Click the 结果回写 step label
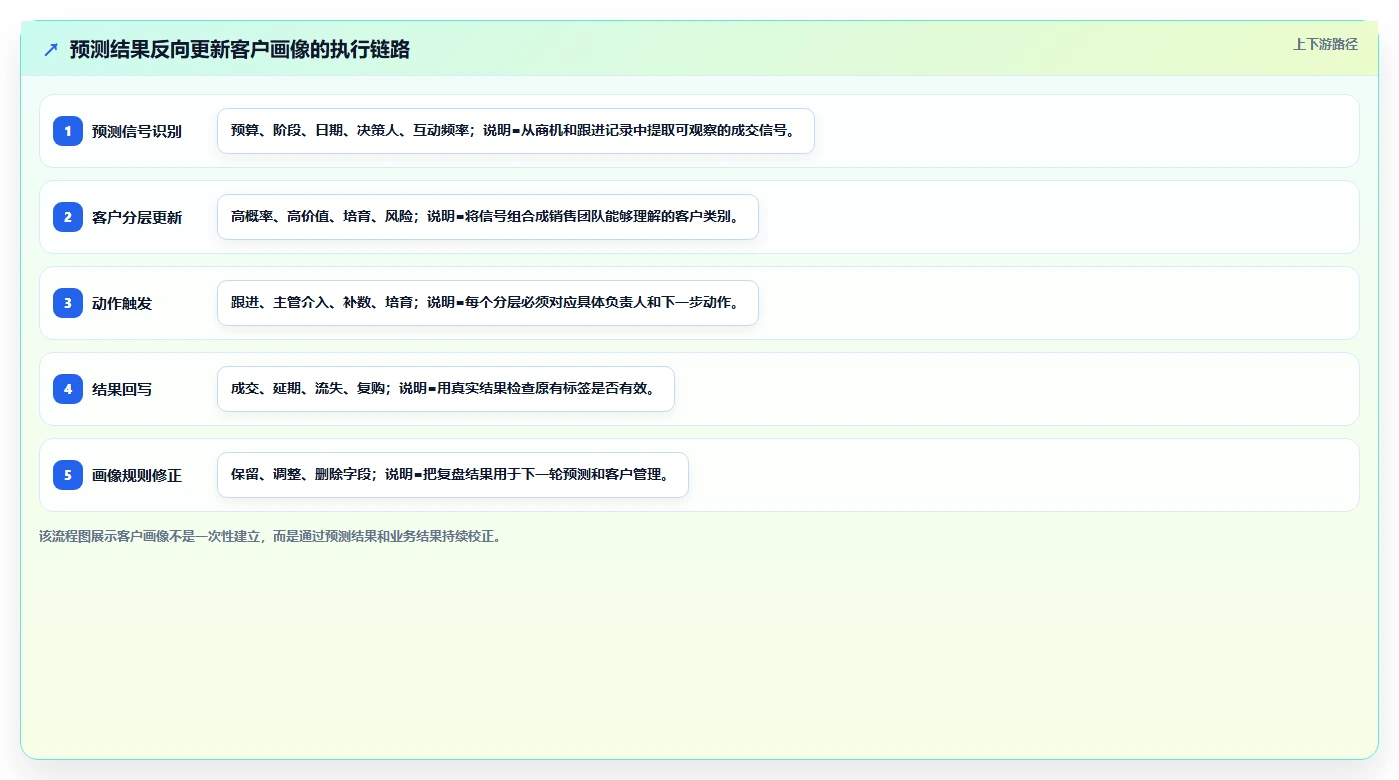The width and height of the screenshot is (1399, 780). (122, 389)
